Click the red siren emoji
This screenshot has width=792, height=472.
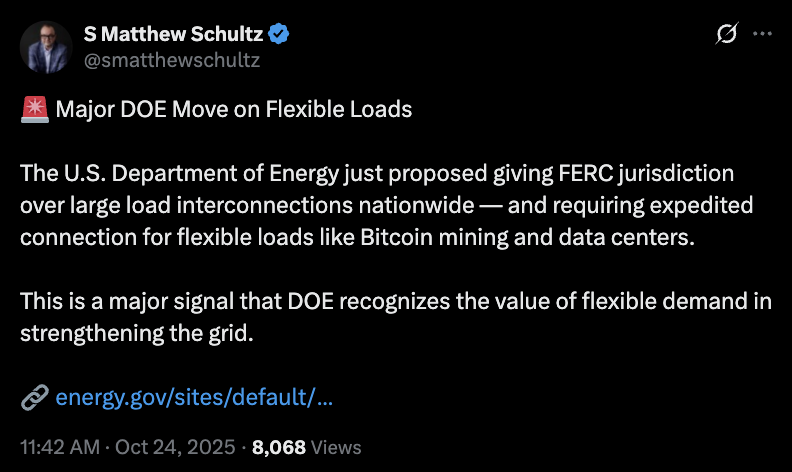34,109
